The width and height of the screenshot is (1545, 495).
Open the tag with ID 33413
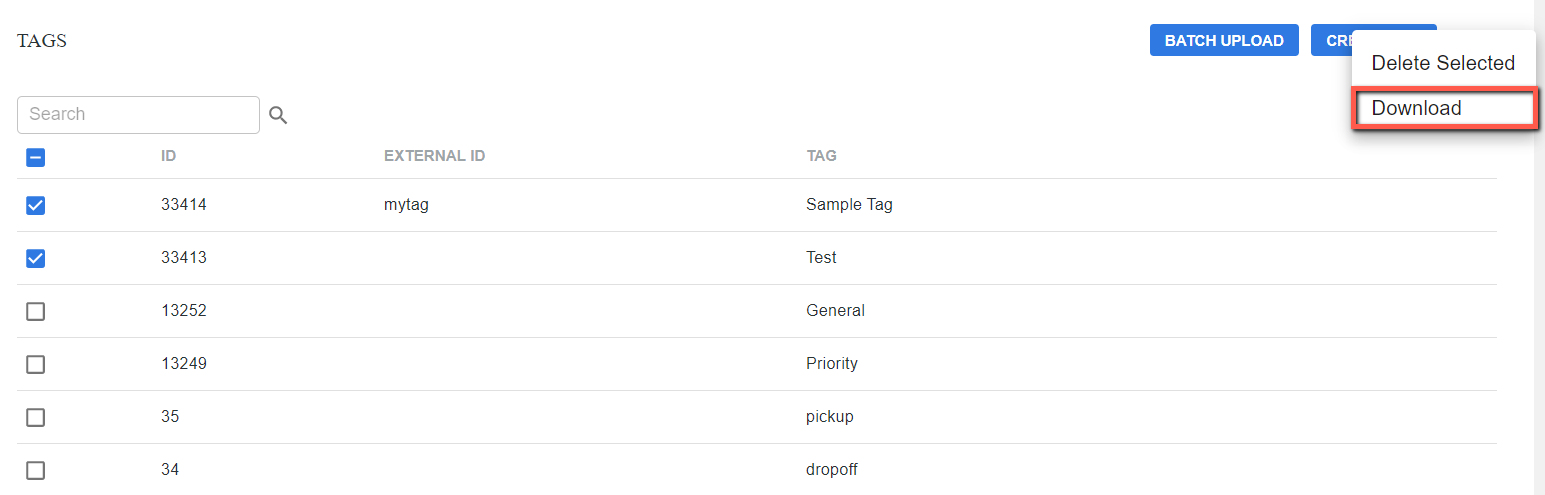(x=756, y=258)
